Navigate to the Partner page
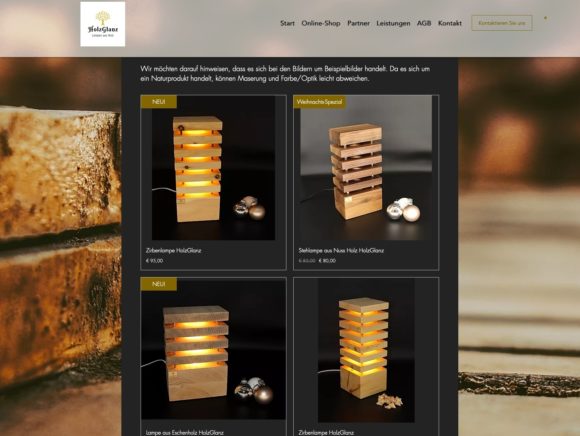580x436 pixels. [358, 23]
